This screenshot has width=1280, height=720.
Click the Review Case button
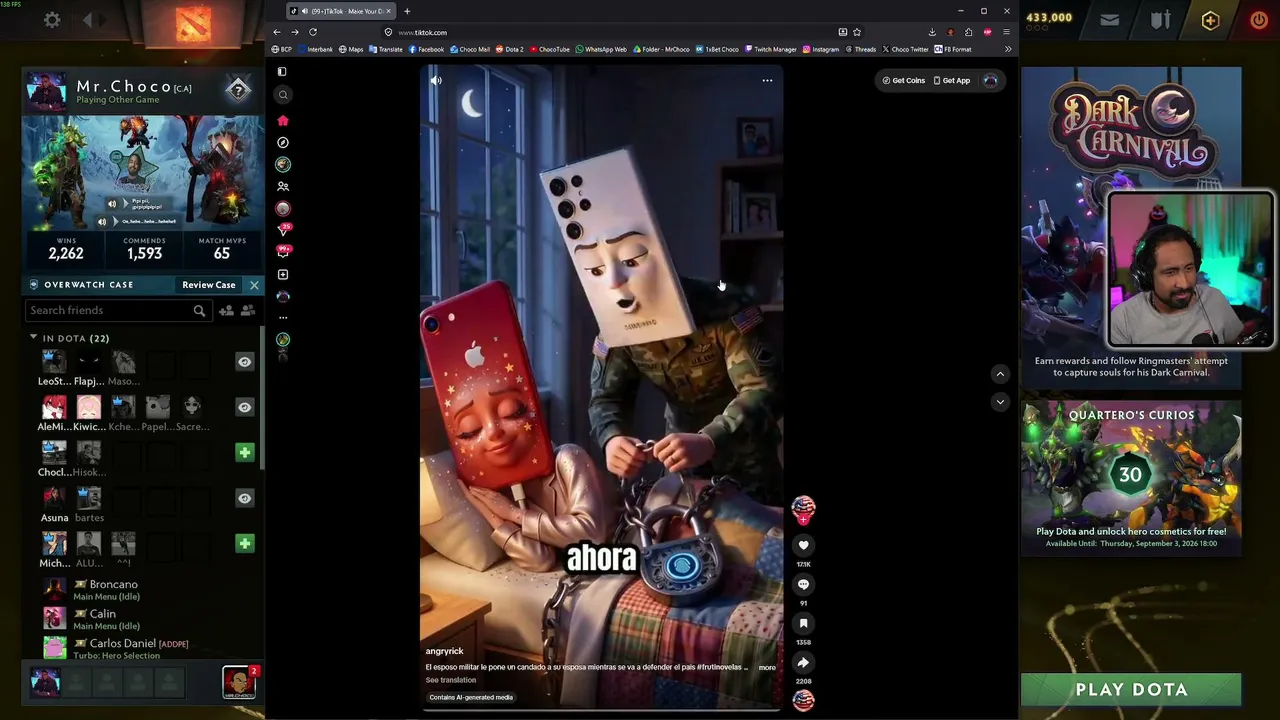tap(208, 285)
